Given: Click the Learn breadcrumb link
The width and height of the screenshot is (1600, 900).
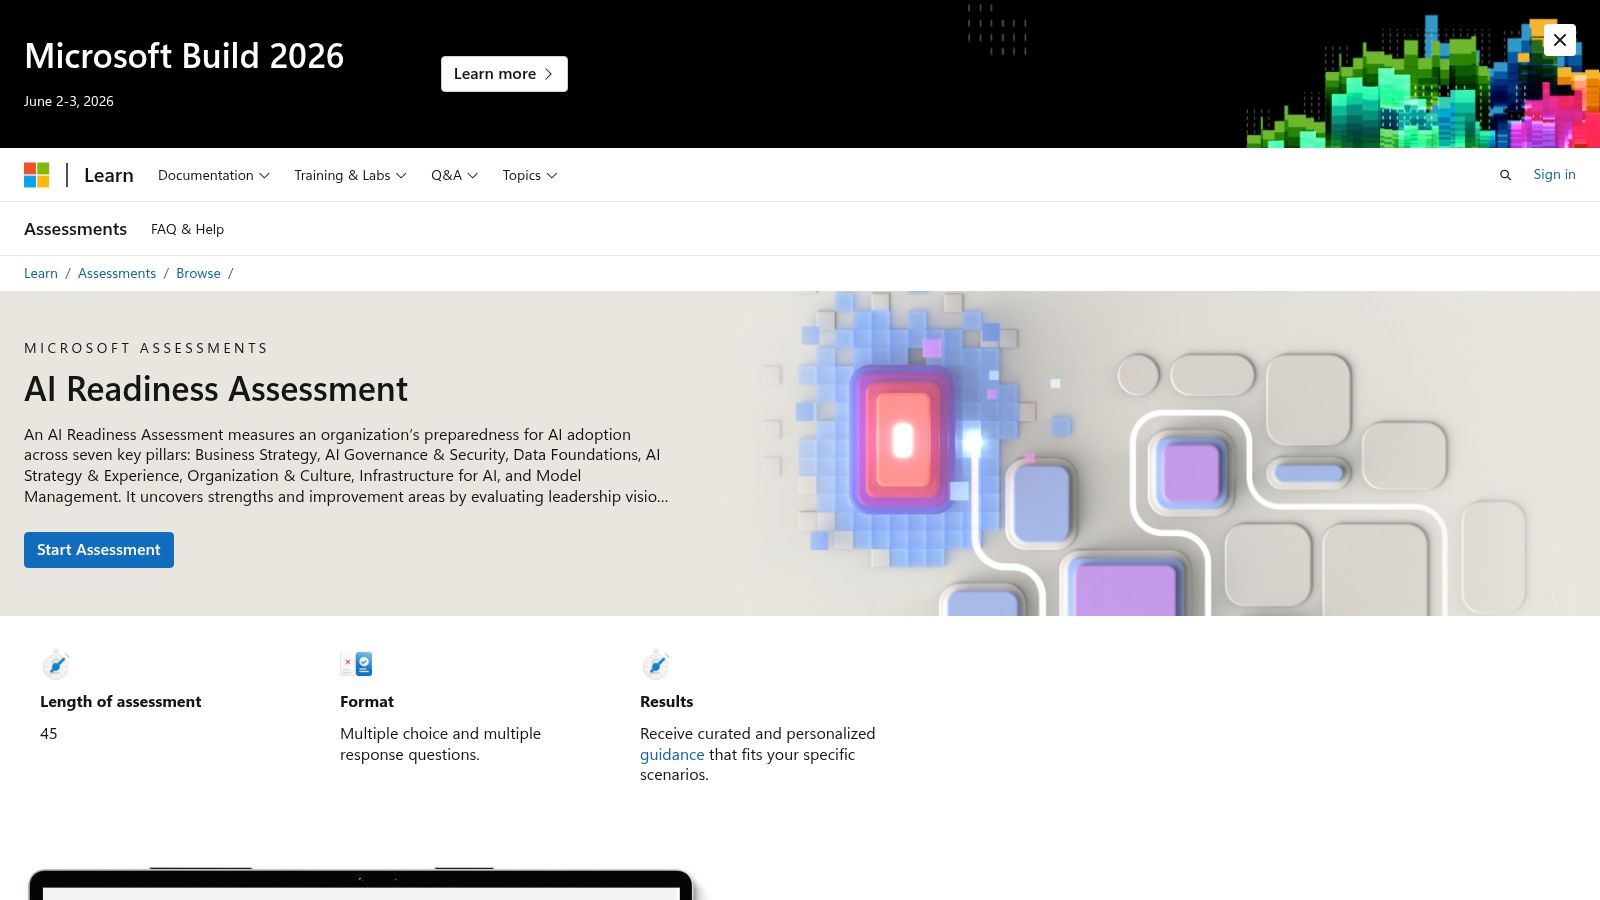Looking at the screenshot, I should click(x=41, y=273).
